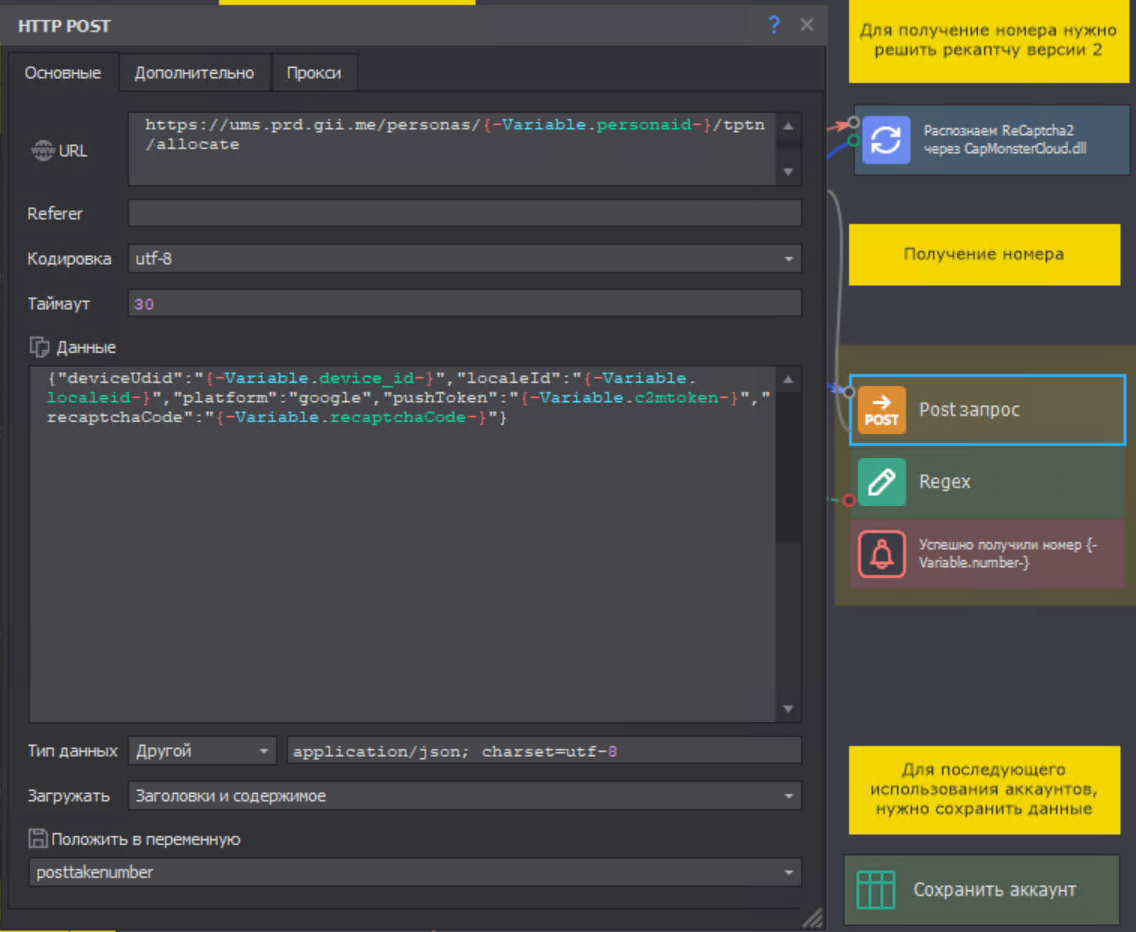Switch to the Дополнительно tab

pos(194,73)
